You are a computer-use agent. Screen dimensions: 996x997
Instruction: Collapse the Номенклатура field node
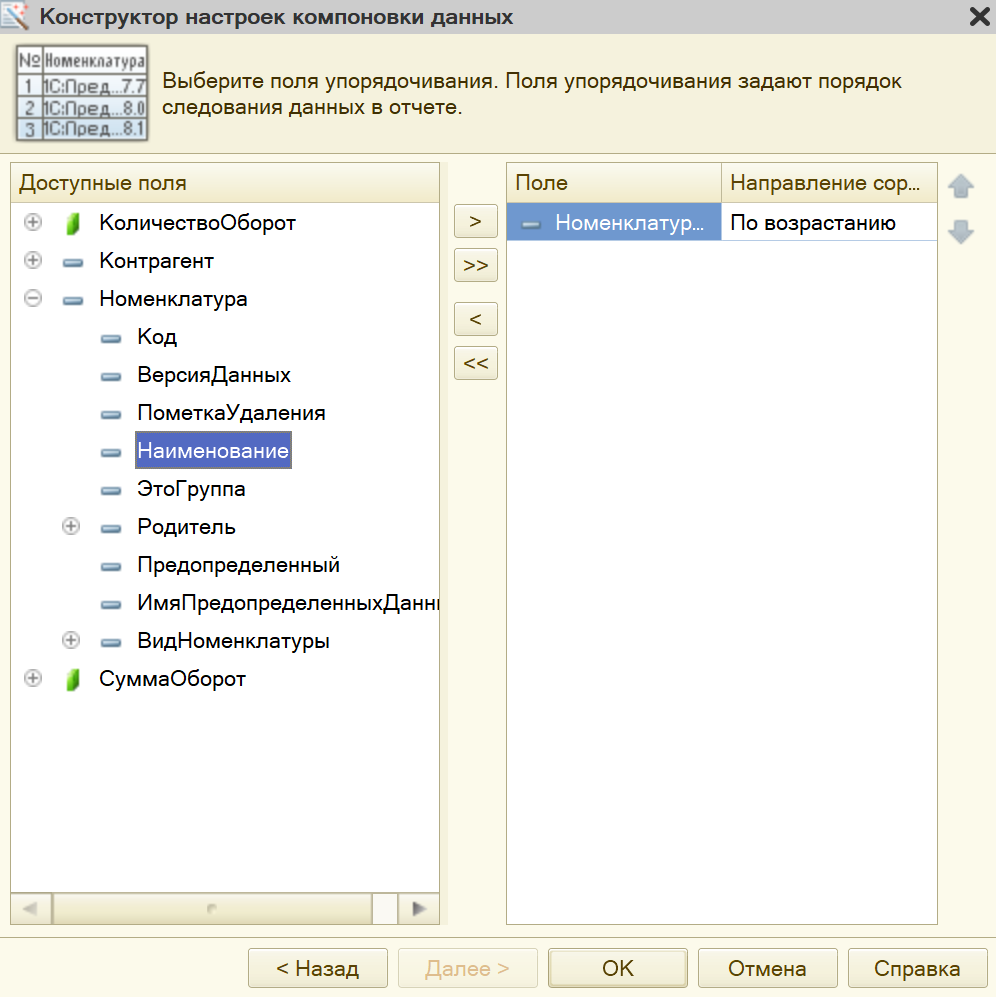[32, 298]
